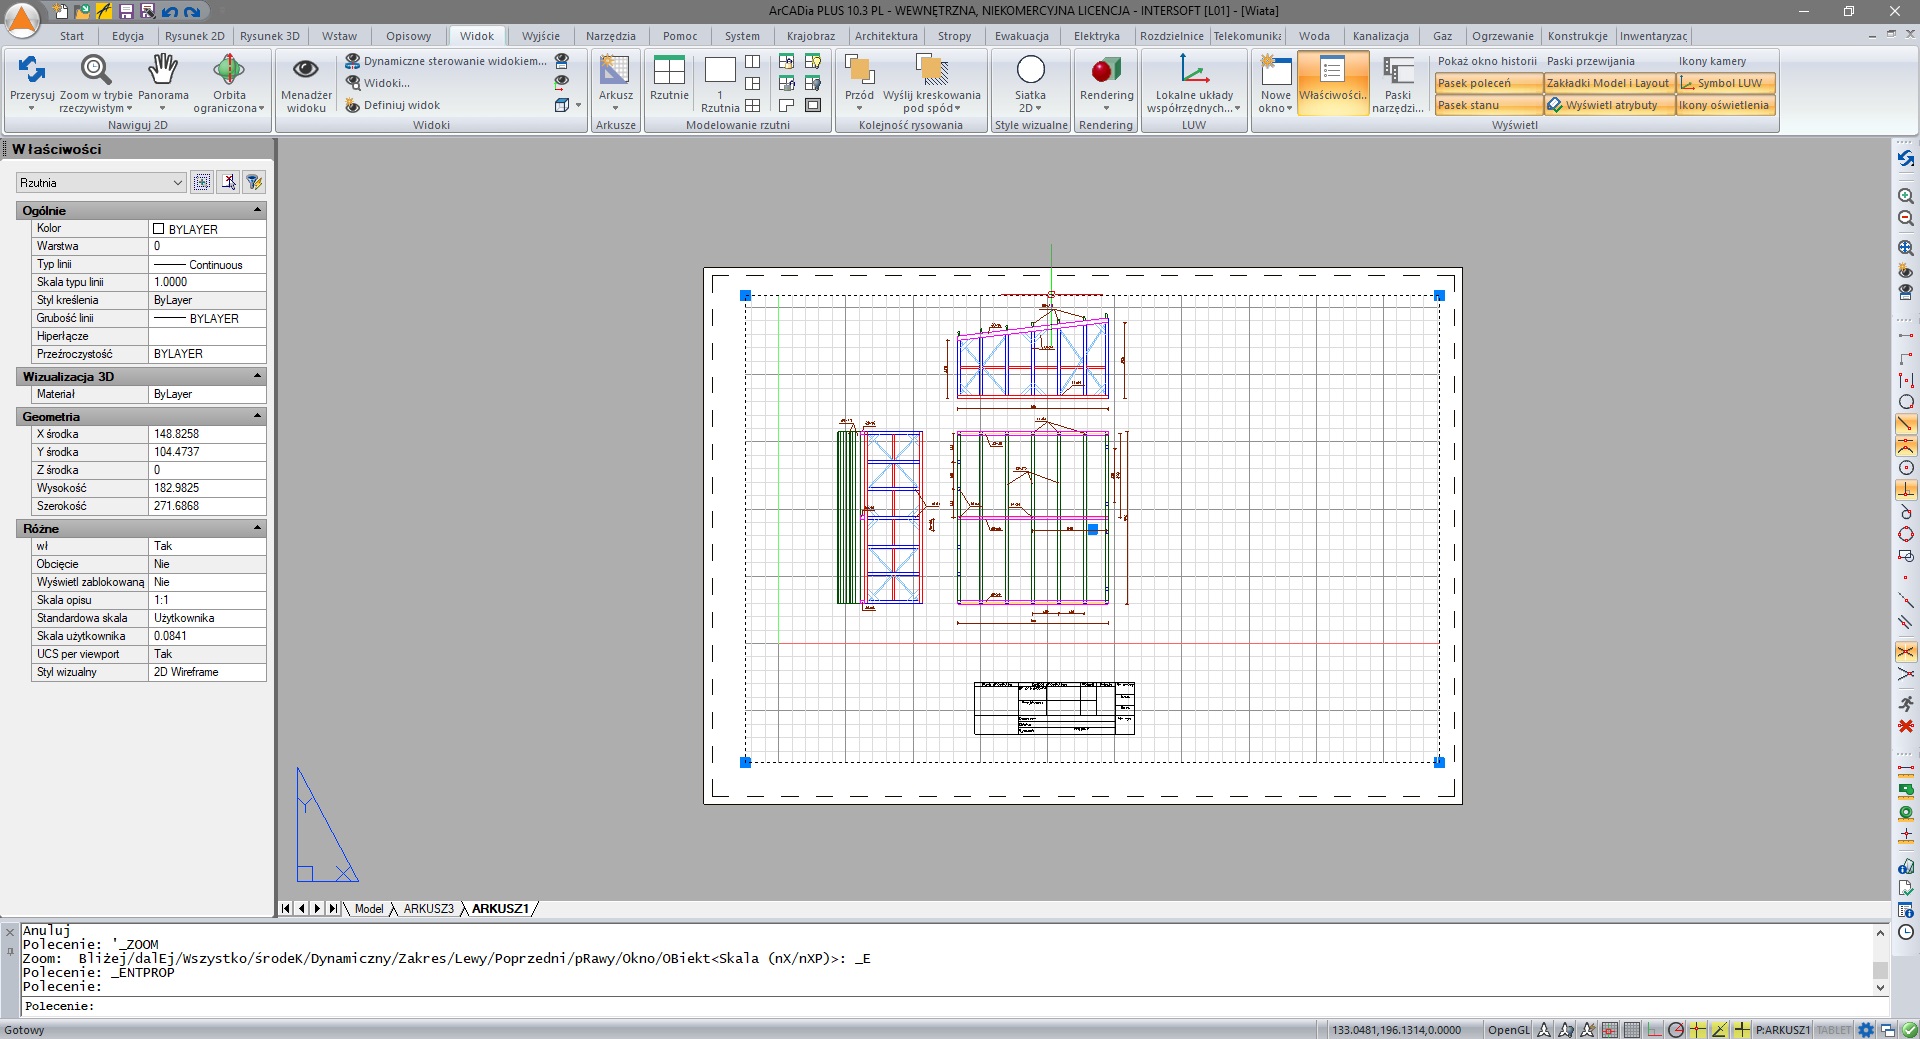Click the Siatka 2D style icon

(x=1030, y=70)
